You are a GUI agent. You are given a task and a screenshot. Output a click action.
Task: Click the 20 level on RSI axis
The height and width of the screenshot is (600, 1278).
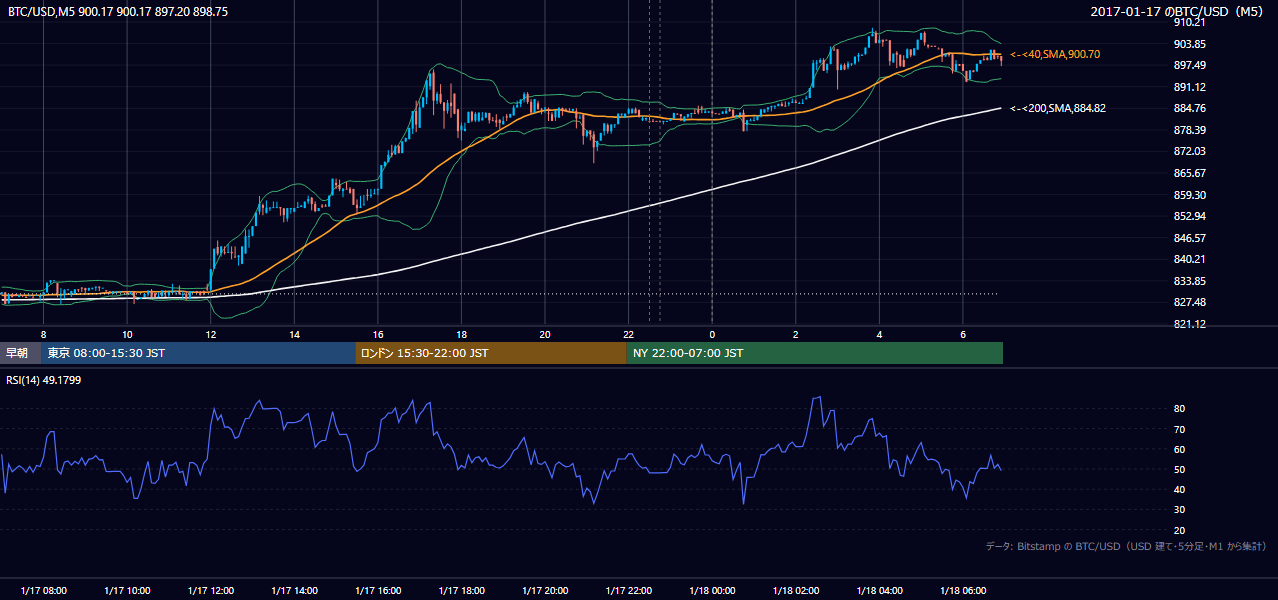(1179, 530)
